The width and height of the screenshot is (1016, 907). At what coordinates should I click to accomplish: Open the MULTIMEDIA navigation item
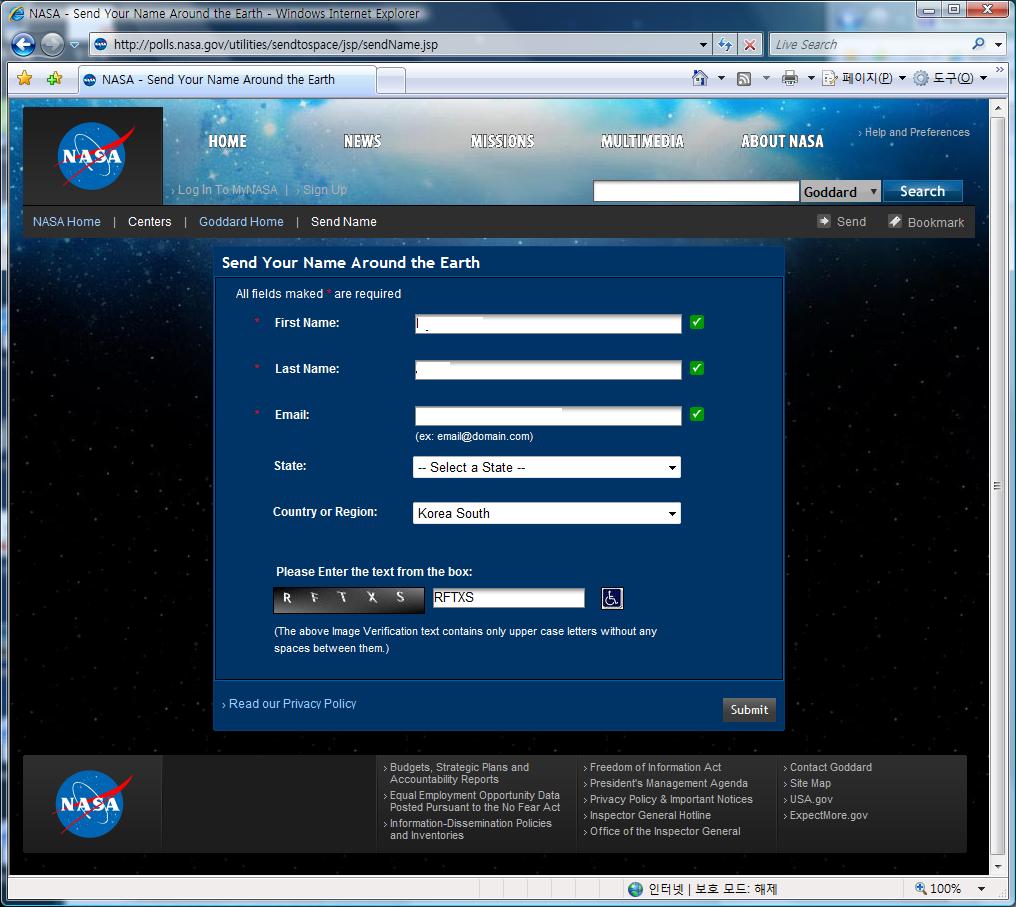(x=642, y=141)
